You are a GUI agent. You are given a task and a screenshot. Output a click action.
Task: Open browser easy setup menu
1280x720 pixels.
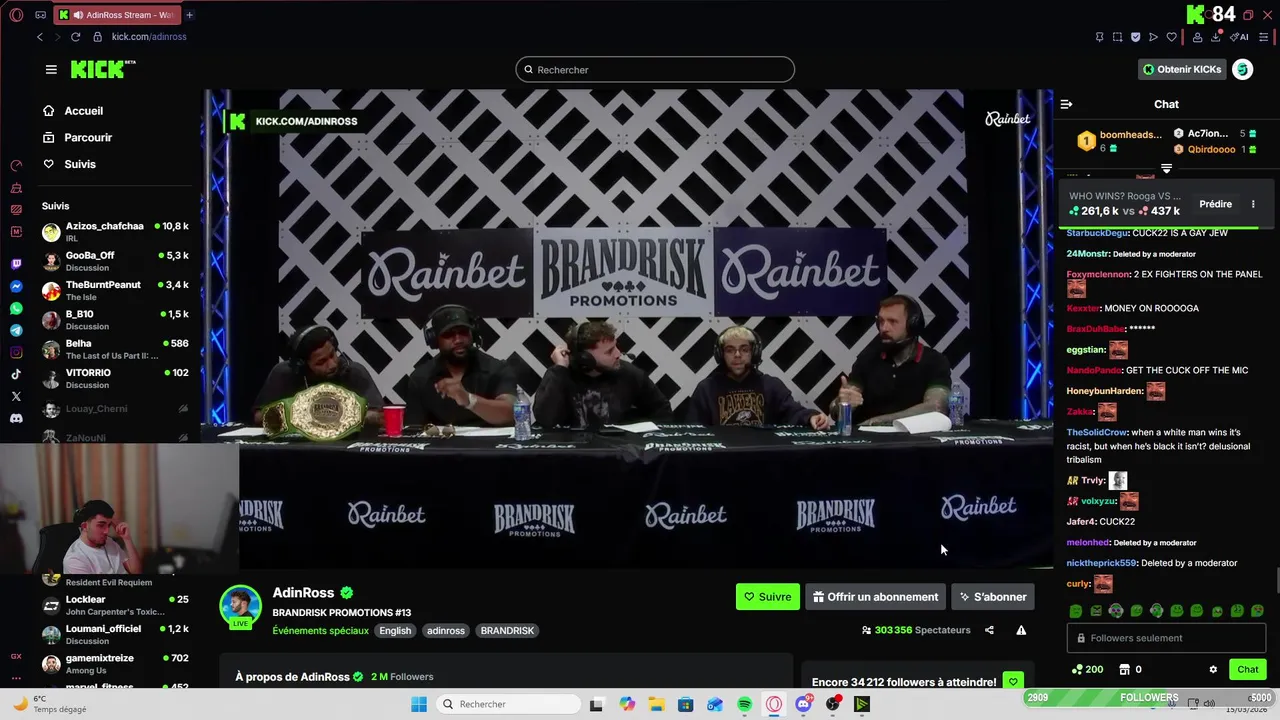point(1263,37)
